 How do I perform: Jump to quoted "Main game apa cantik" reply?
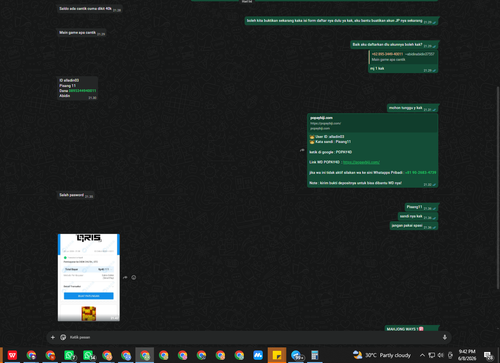(x=403, y=57)
